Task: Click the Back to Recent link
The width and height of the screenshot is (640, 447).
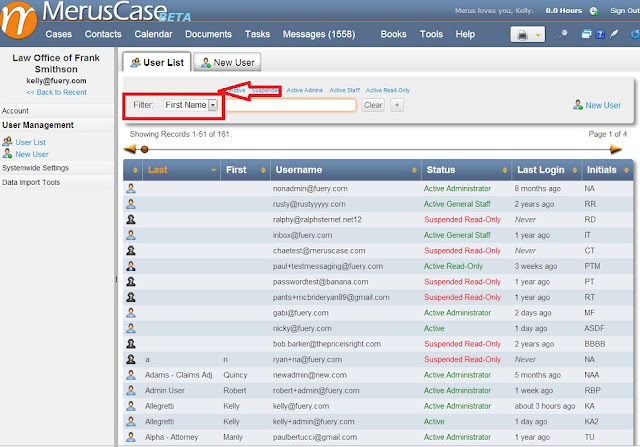Action: tap(56, 92)
